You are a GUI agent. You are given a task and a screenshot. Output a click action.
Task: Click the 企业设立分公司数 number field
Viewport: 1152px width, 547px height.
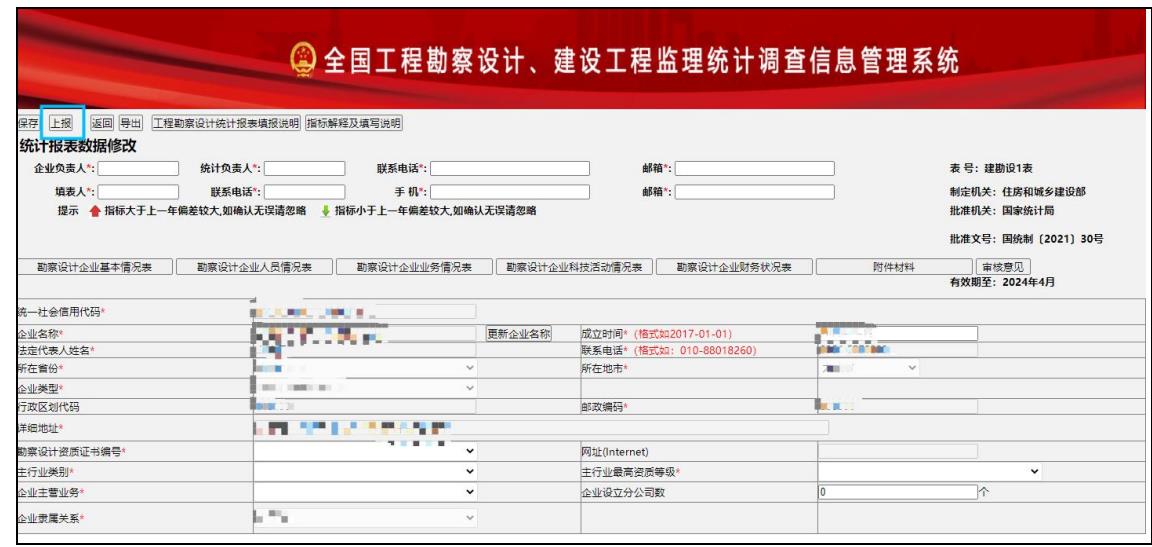896,492
